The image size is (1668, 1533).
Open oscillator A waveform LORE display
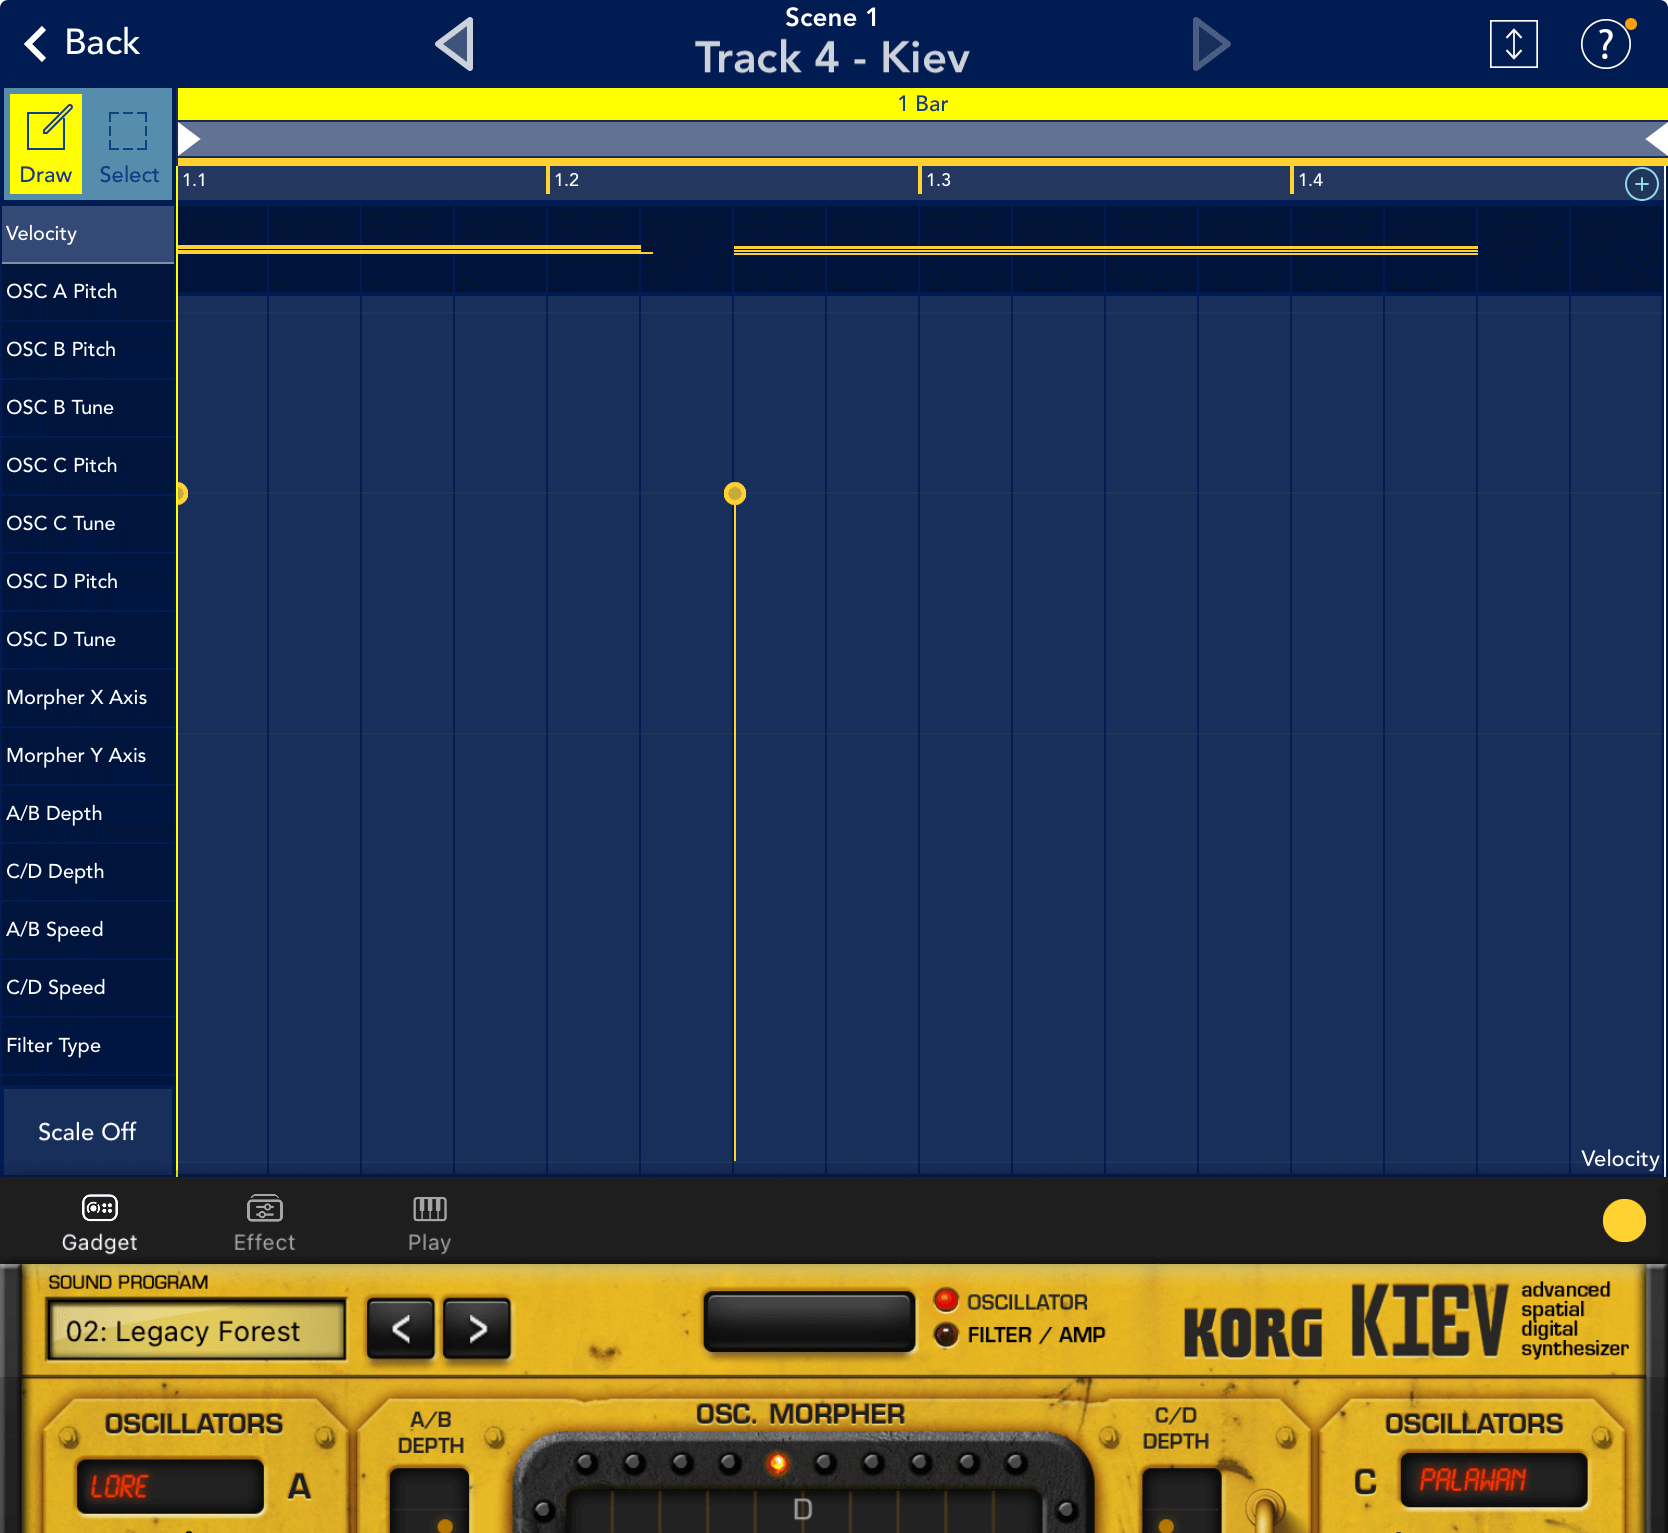(x=170, y=1486)
